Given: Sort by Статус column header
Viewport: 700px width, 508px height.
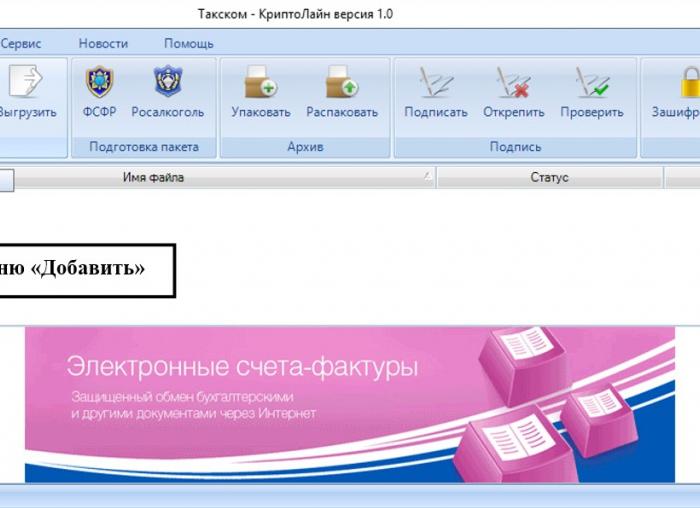Looking at the screenshot, I should (550, 178).
